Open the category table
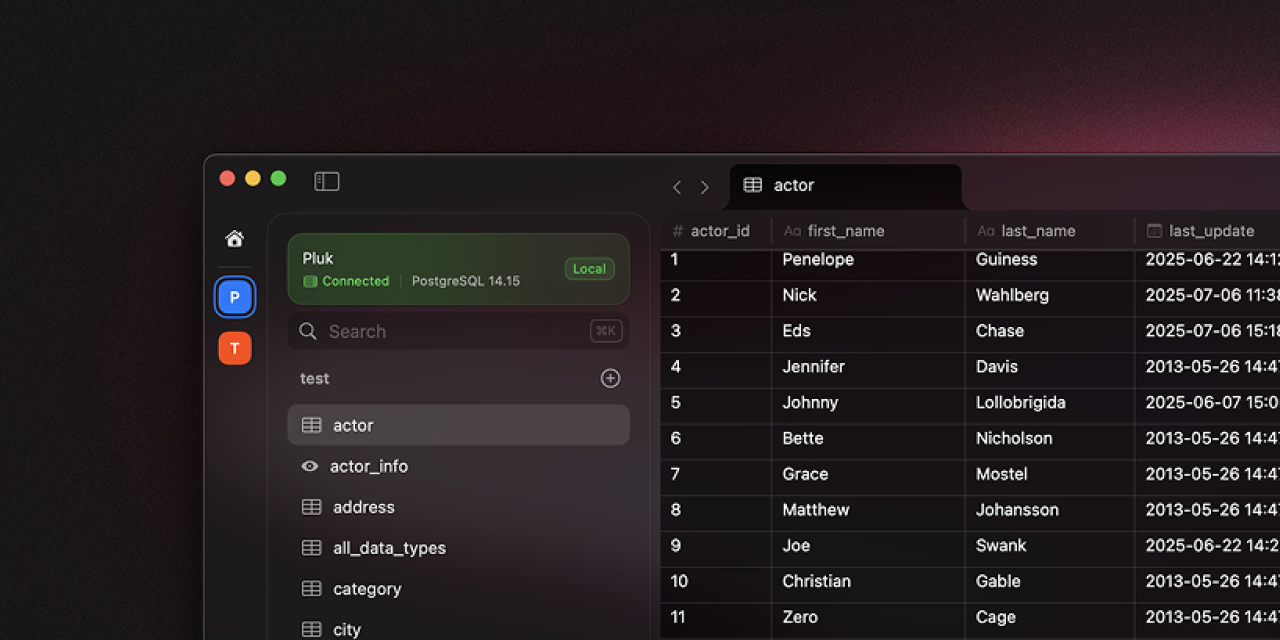 [x=458, y=589]
